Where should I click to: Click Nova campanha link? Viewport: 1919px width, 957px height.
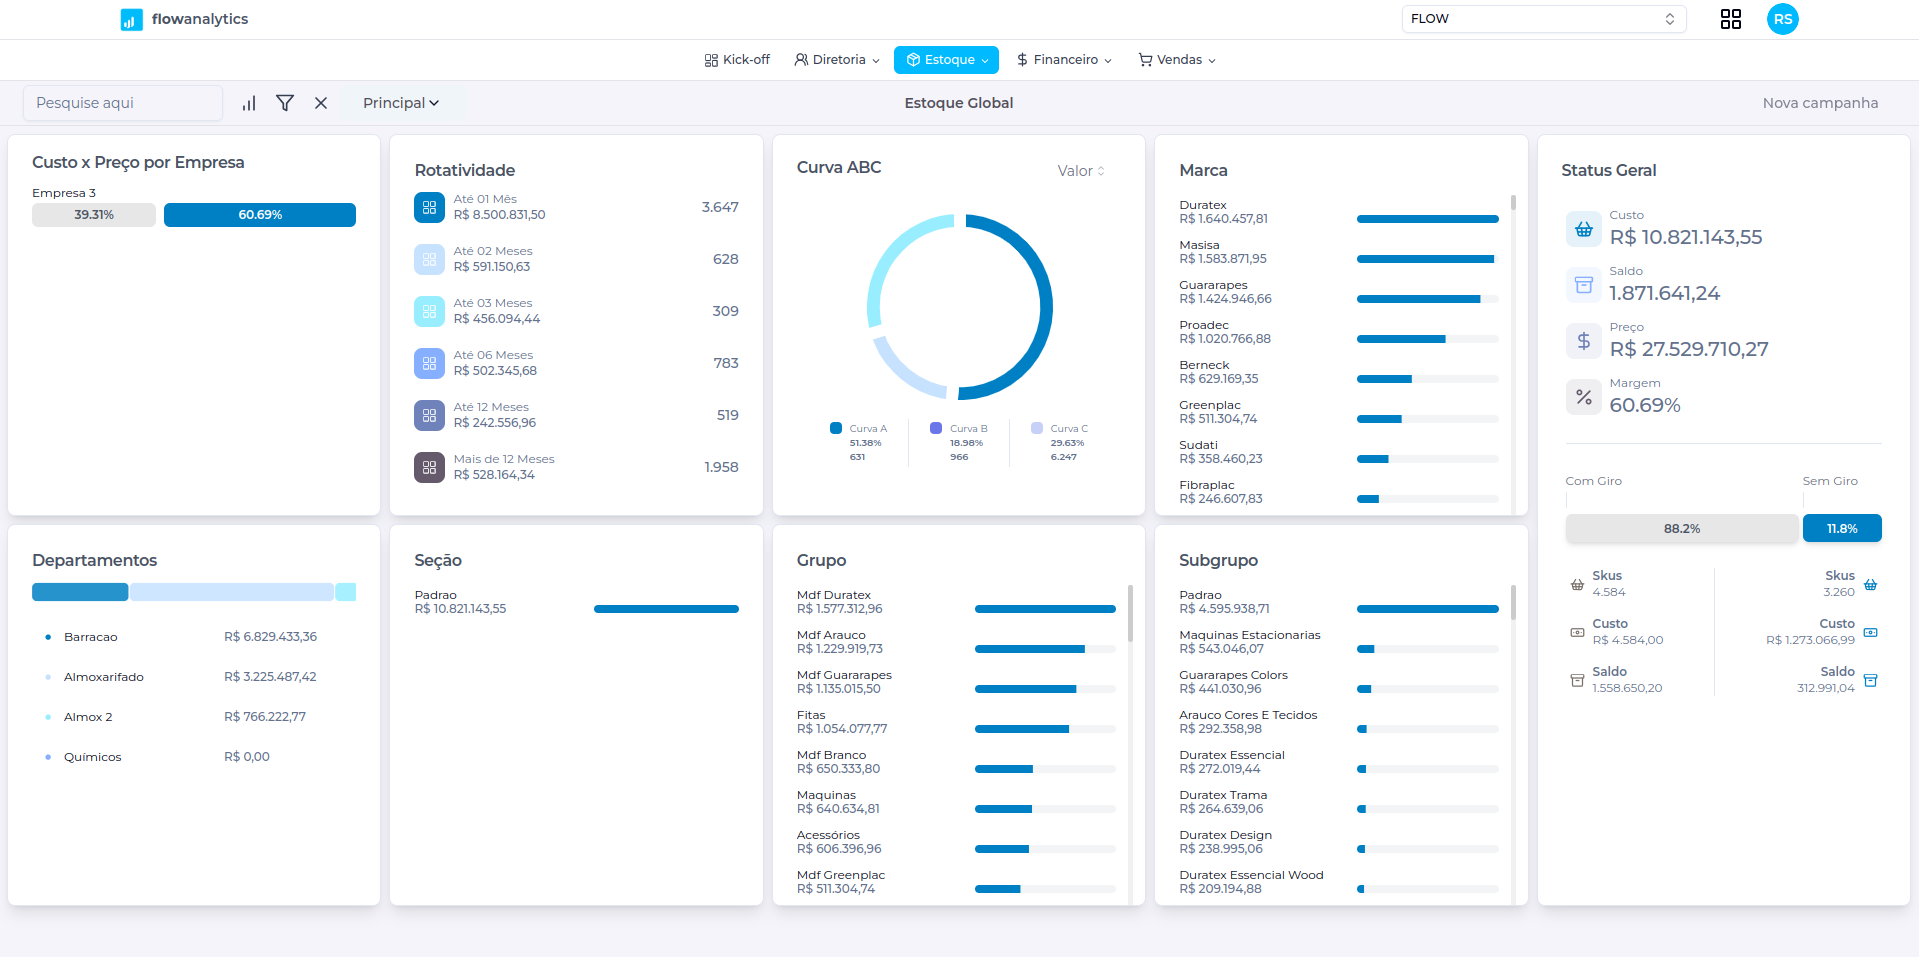[x=1820, y=103]
